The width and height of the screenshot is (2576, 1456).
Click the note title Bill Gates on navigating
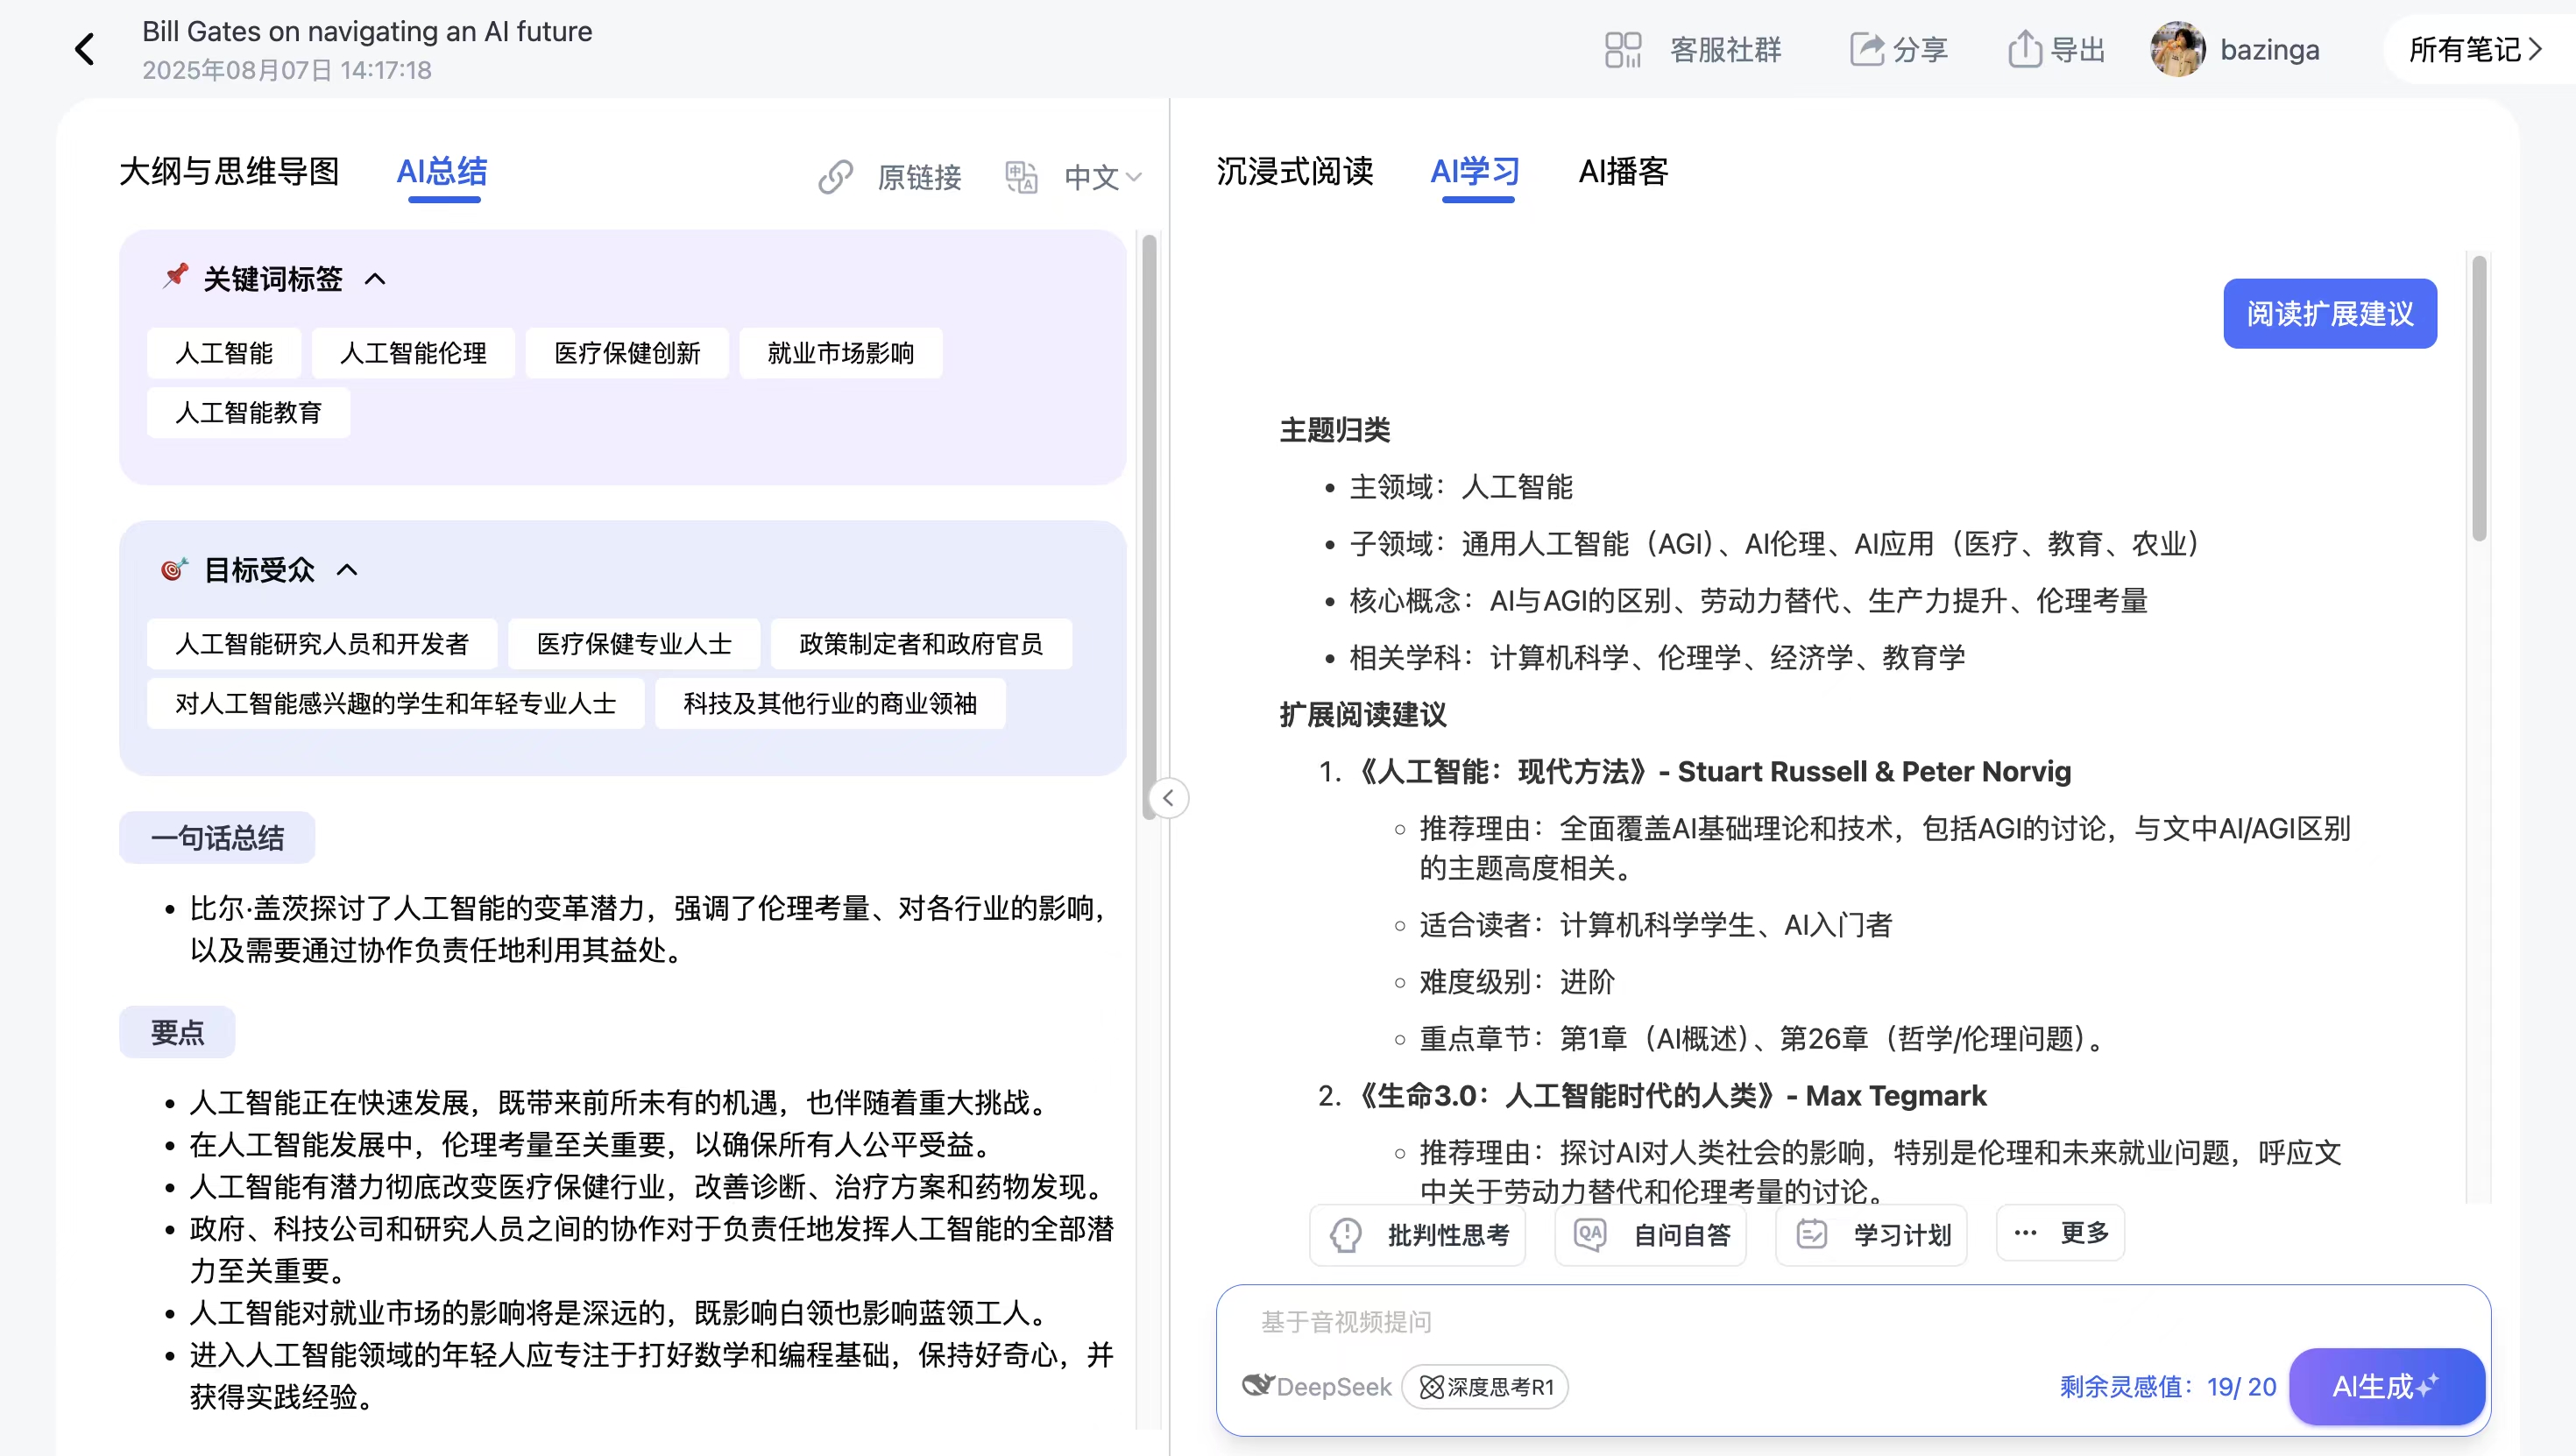click(x=367, y=31)
